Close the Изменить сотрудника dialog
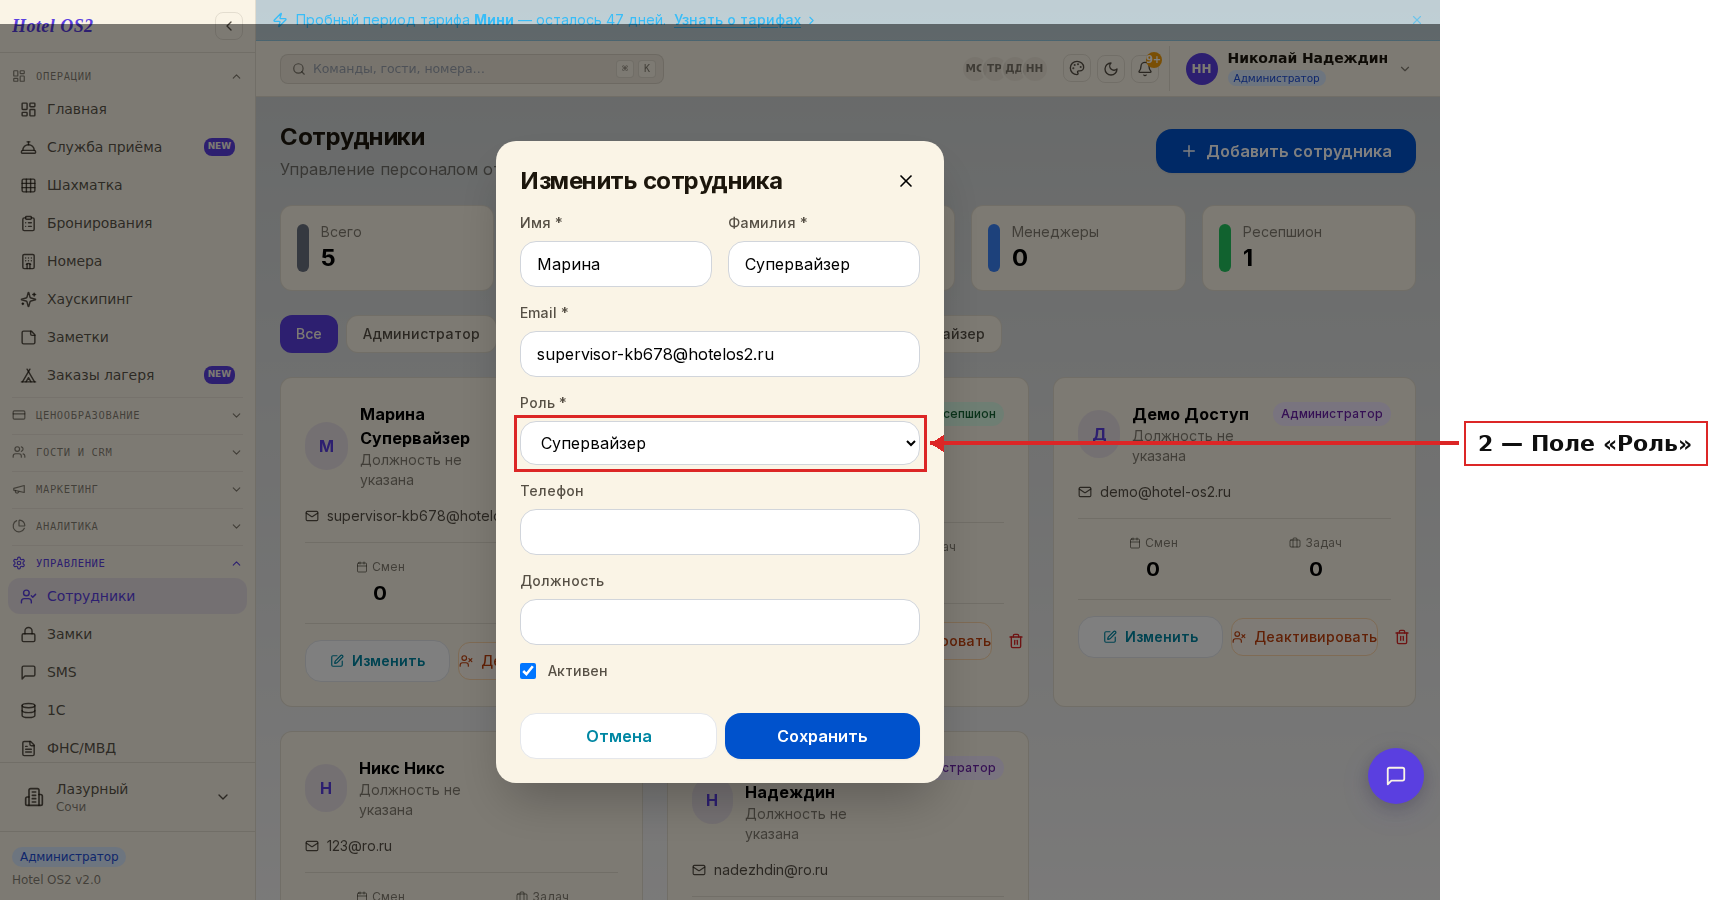 point(906,181)
